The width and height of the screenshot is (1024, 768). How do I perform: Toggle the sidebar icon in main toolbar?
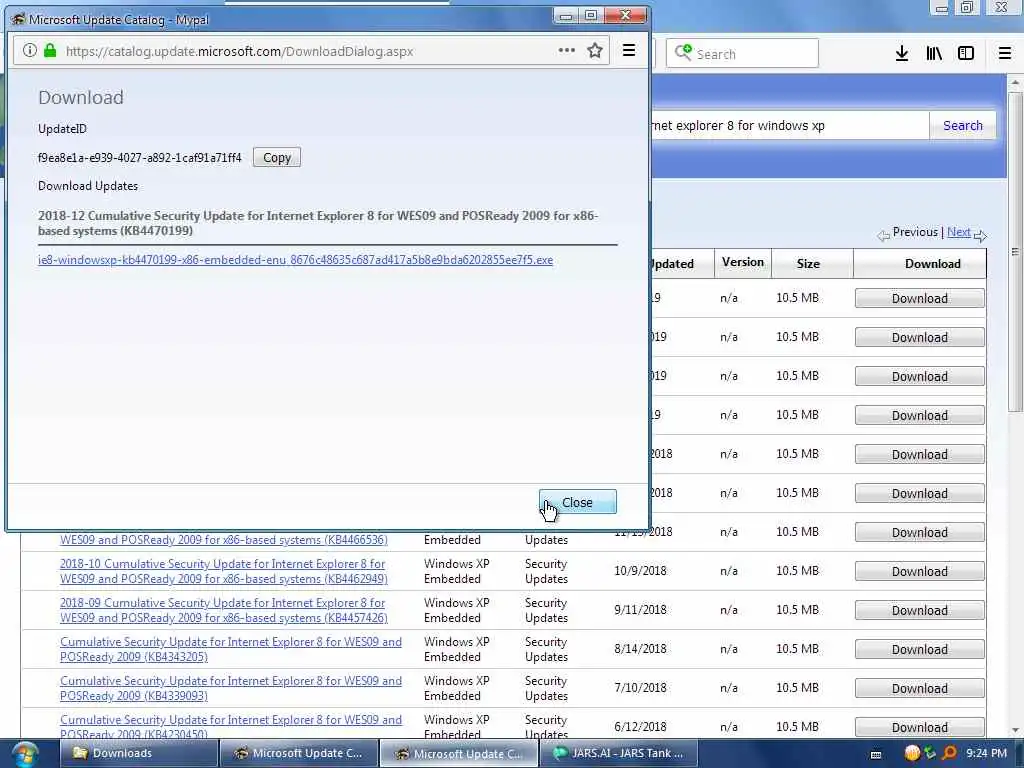coord(966,54)
